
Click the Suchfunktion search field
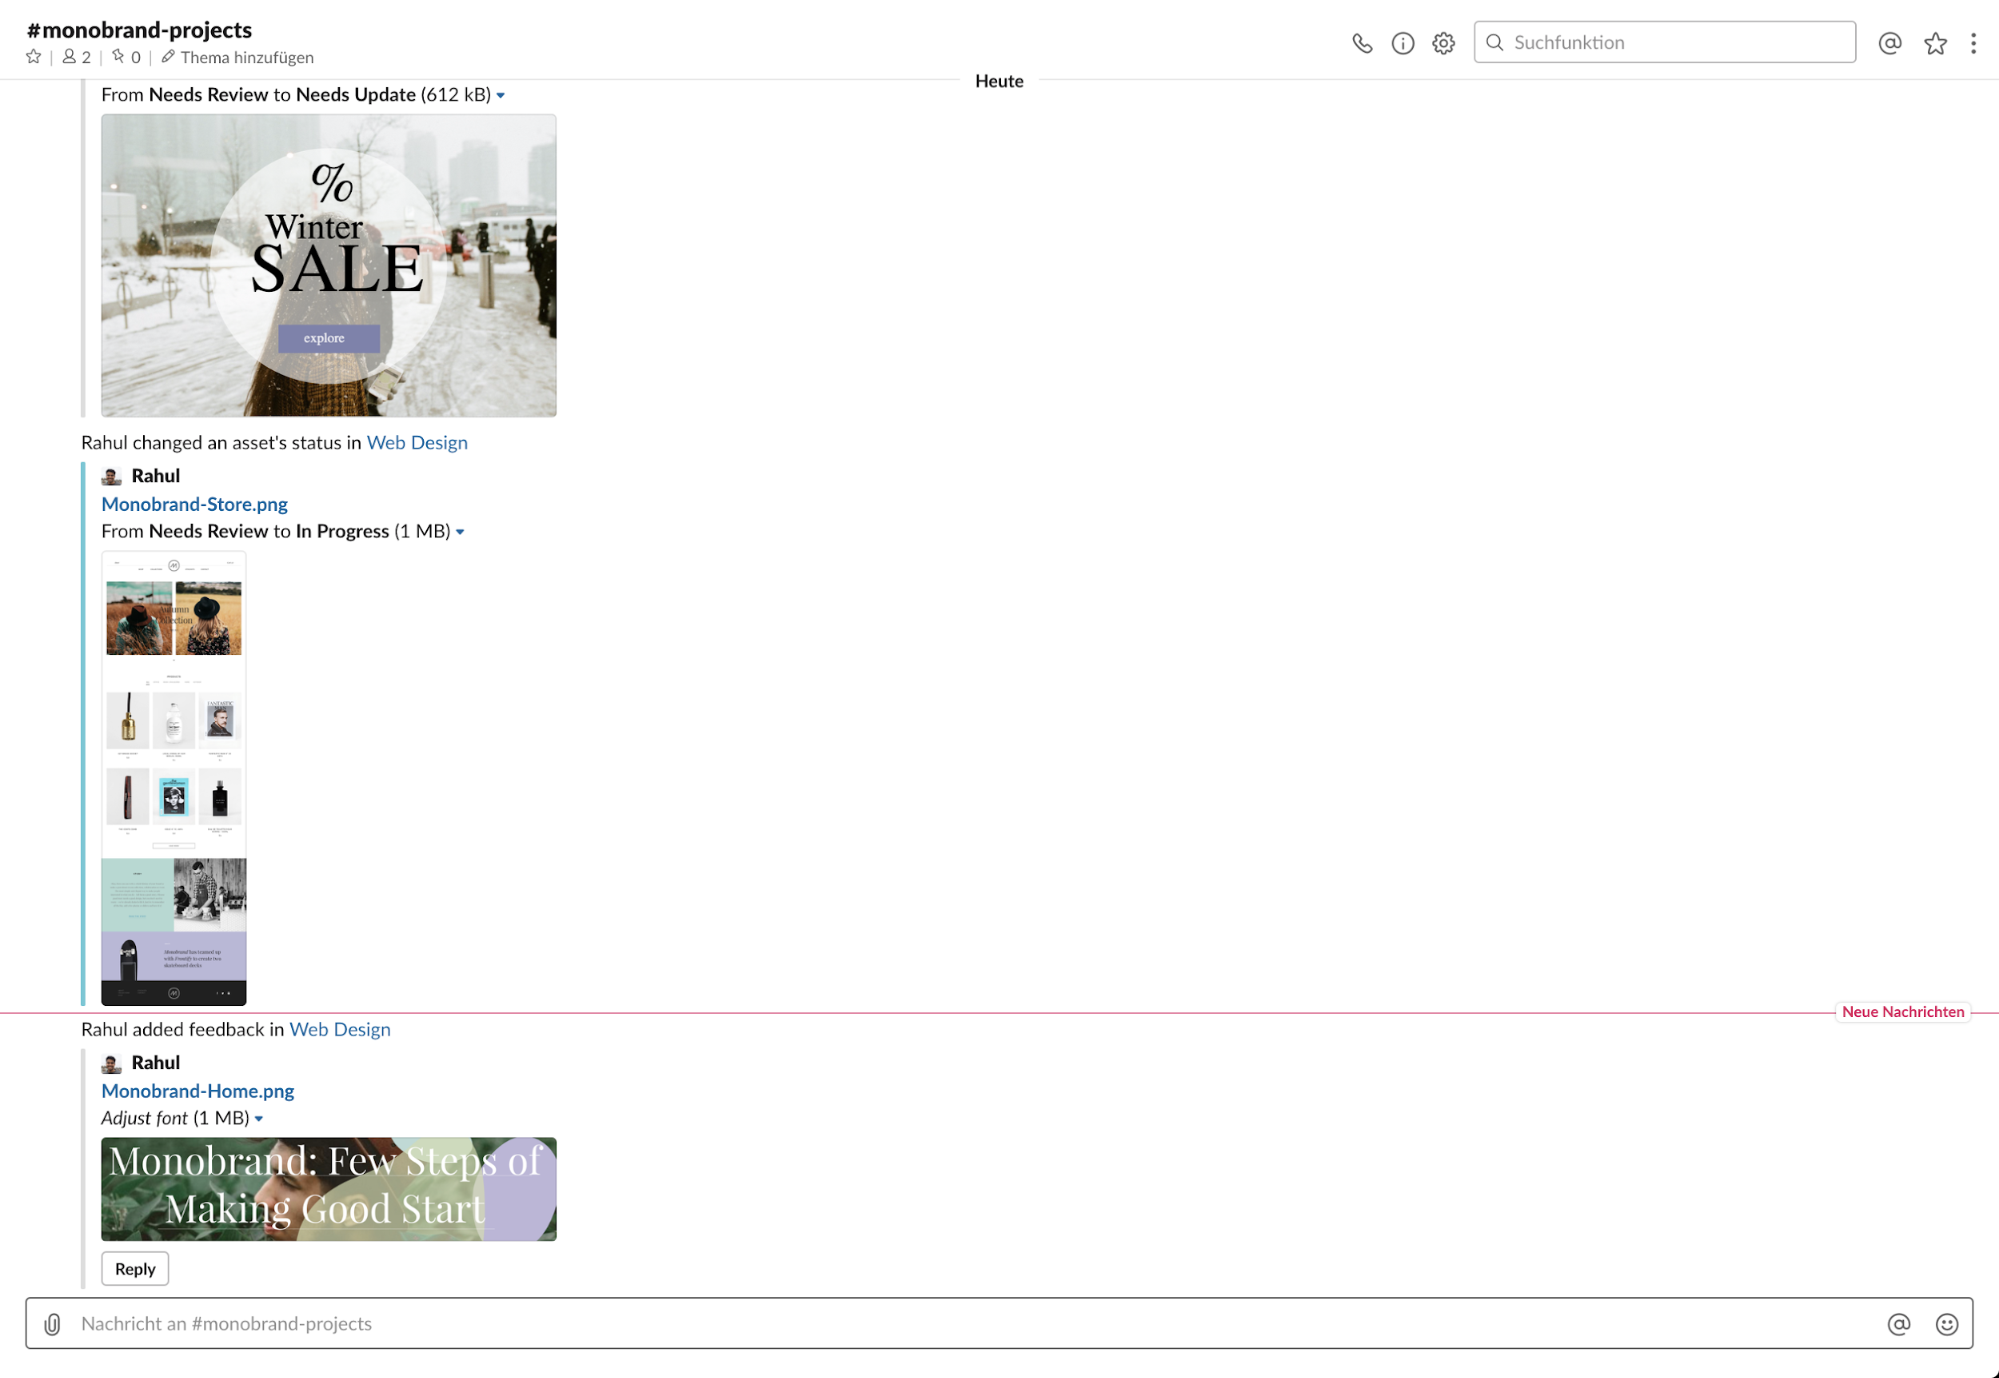coord(1664,42)
